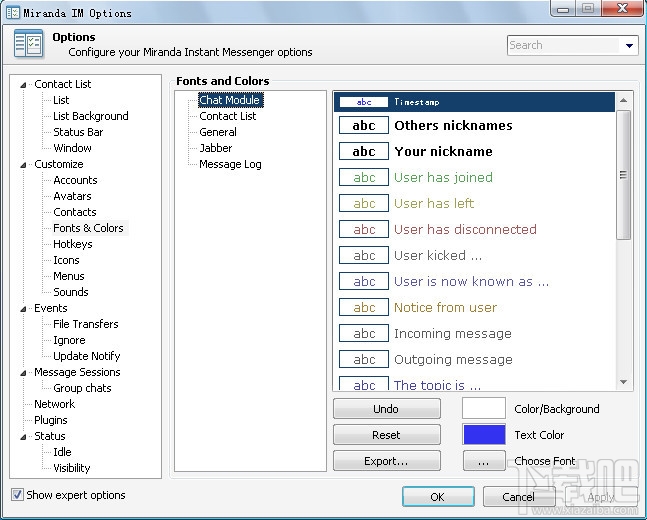The width and height of the screenshot is (647, 520).
Task: Click the abc preview for Others nicknames
Action: [x=364, y=125]
